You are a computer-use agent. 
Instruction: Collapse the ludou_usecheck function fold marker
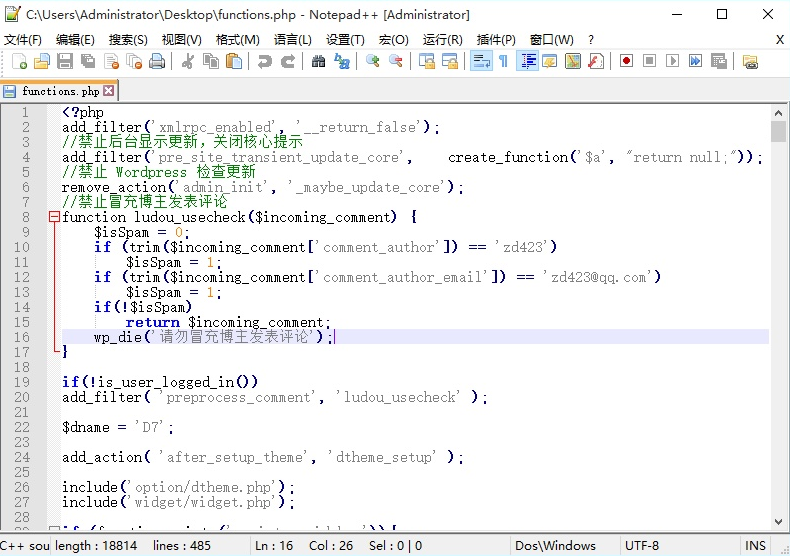pyautogui.click(x=54, y=217)
